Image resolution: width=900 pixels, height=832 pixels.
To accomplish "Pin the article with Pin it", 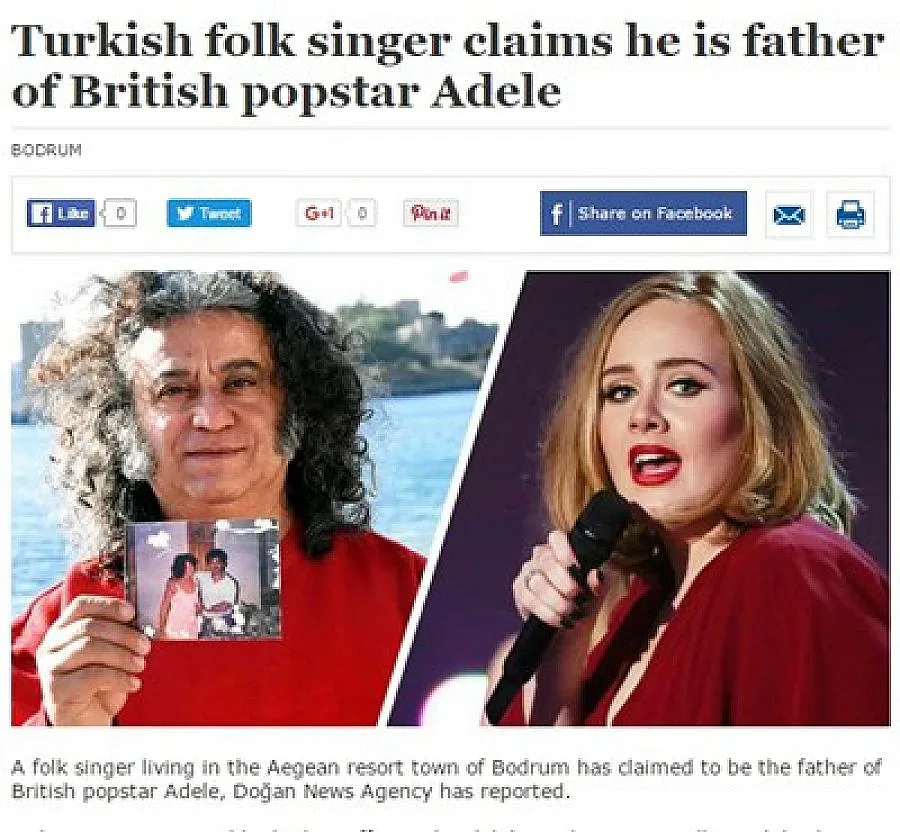I will coord(430,213).
